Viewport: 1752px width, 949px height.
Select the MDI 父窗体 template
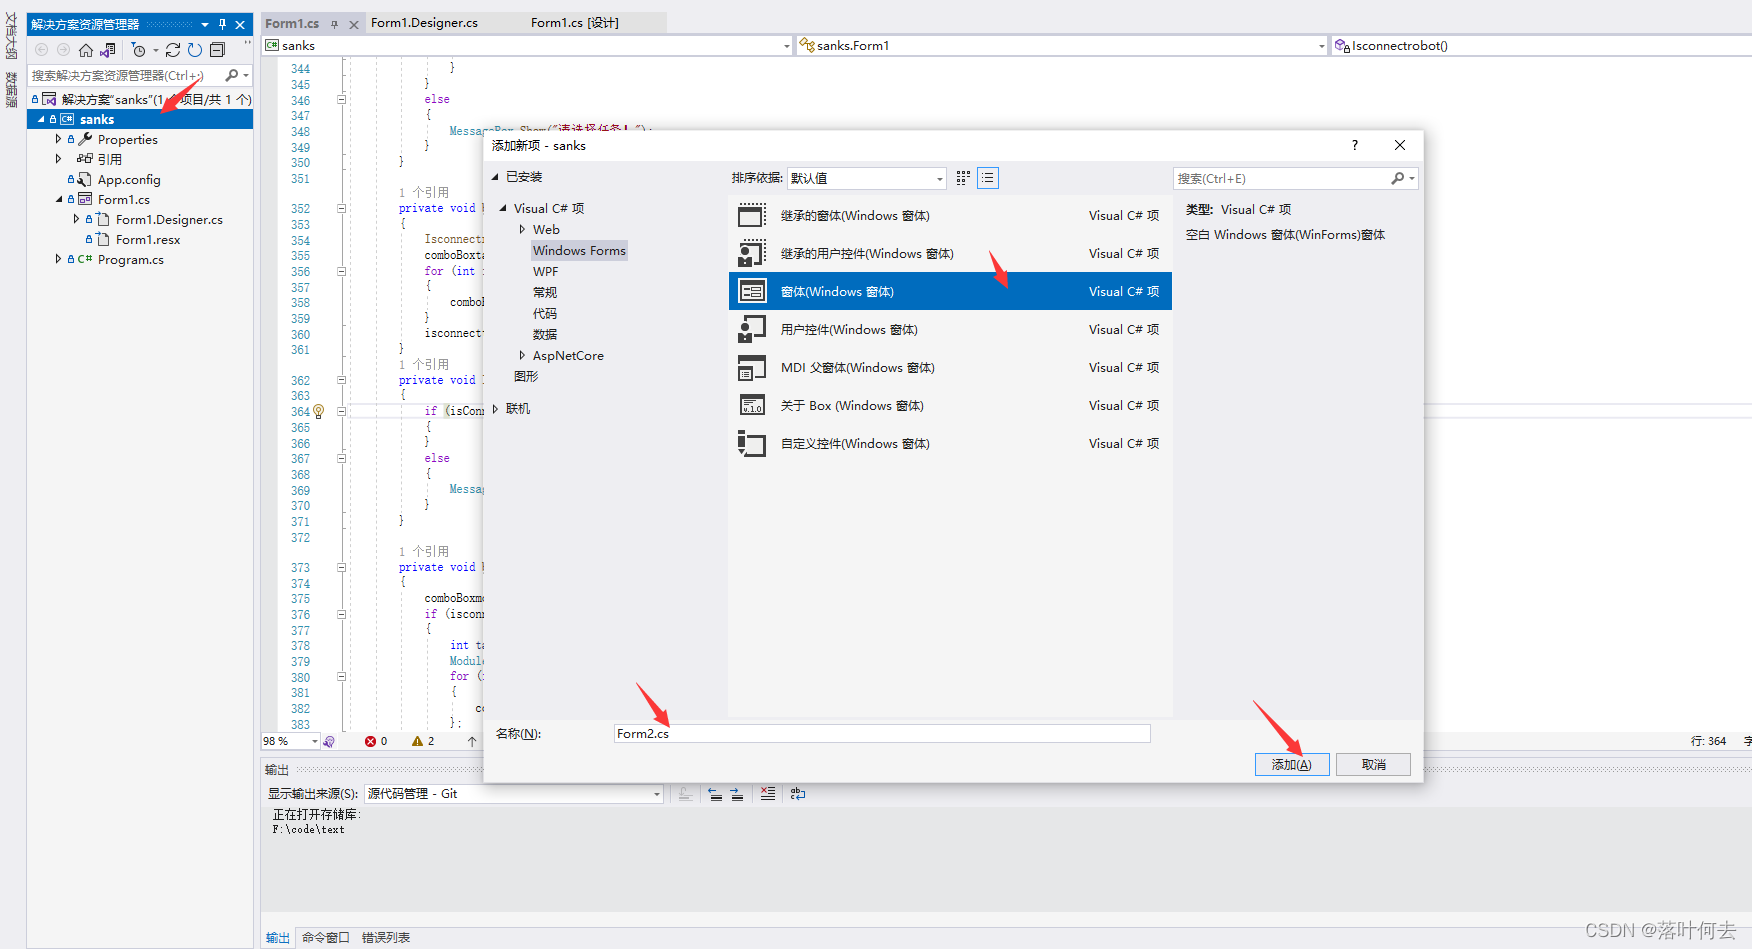pyautogui.click(x=950, y=367)
